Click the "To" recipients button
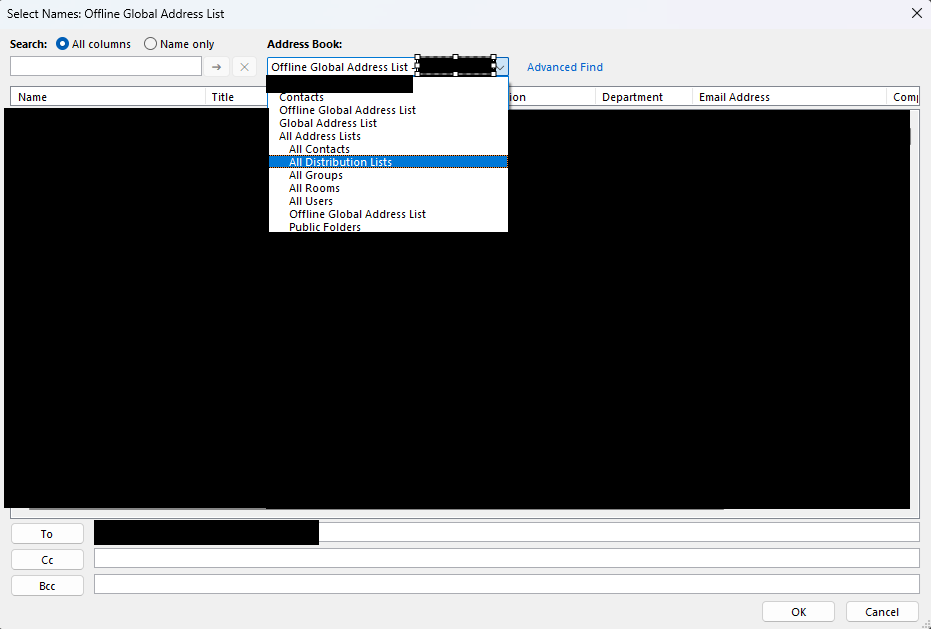 [x=47, y=533]
